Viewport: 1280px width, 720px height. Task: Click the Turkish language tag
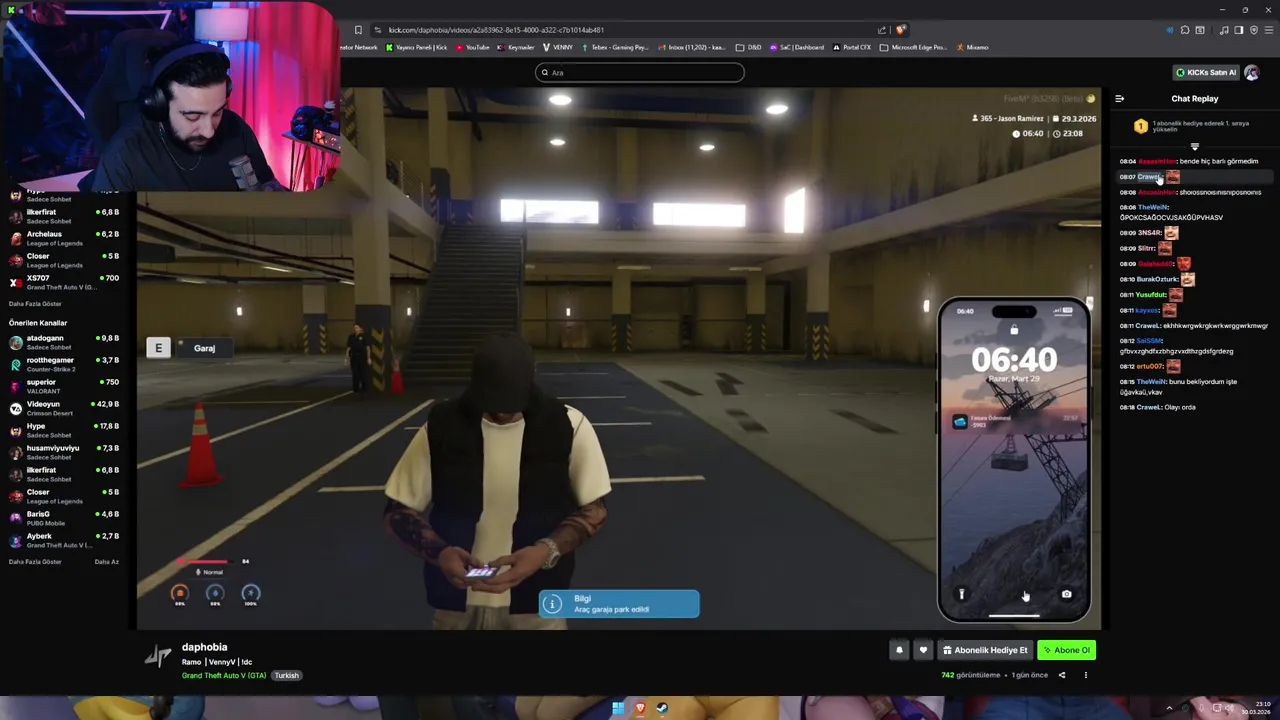click(x=287, y=676)
